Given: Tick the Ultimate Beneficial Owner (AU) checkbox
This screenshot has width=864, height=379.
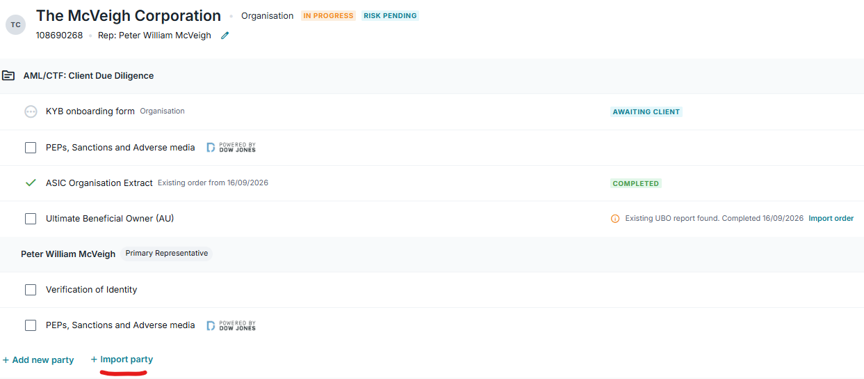Looking at the screenshot, I should tap(31, 219).
